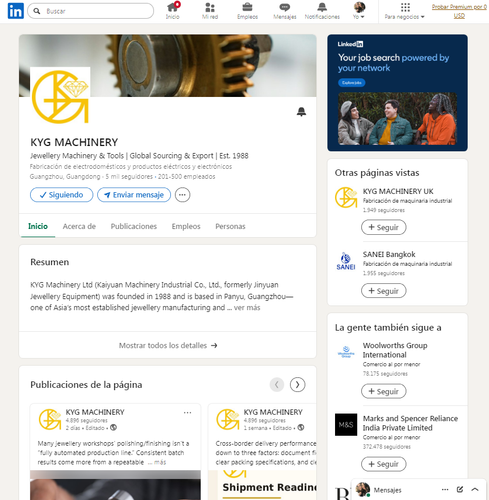Click Mostrar todos los detalles
Image resolution: width=489 pixels, height=500 pixels.
coord(168,345)
